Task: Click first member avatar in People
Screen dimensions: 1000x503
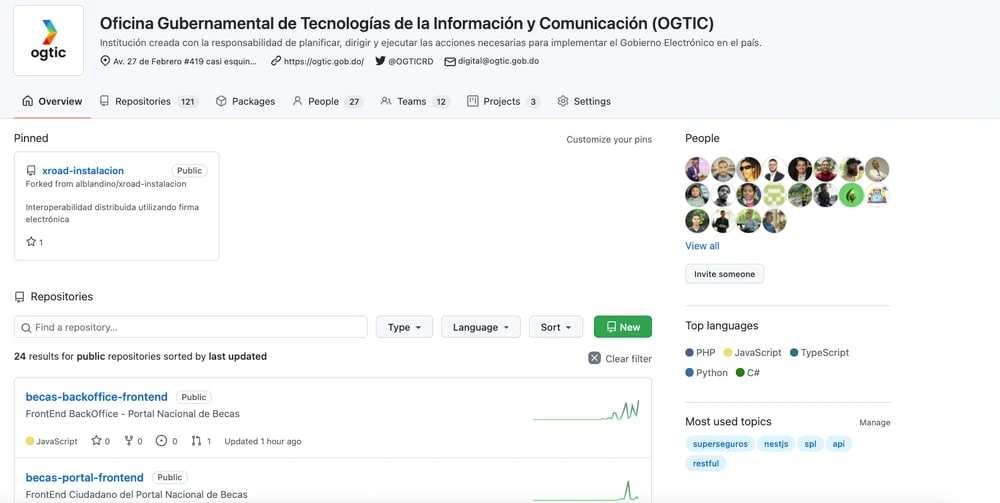Action: click(x=698, y=170)
